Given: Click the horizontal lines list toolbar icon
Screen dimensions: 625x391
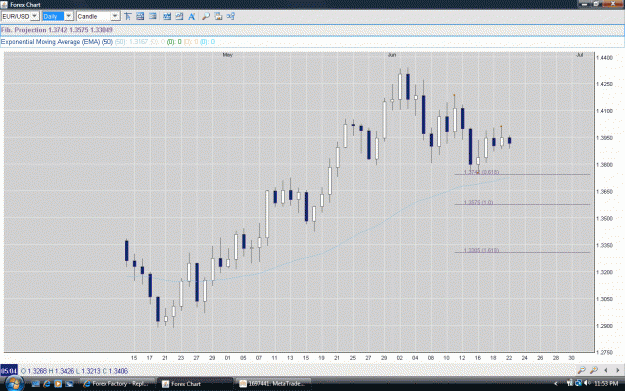Looking at the screenshot, I should pyautogui.click(x=152, y=16).
